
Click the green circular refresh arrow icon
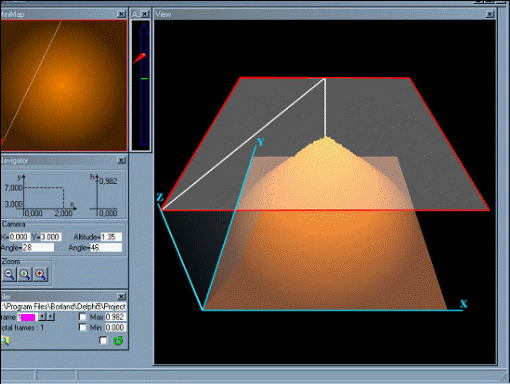[118, 340]
